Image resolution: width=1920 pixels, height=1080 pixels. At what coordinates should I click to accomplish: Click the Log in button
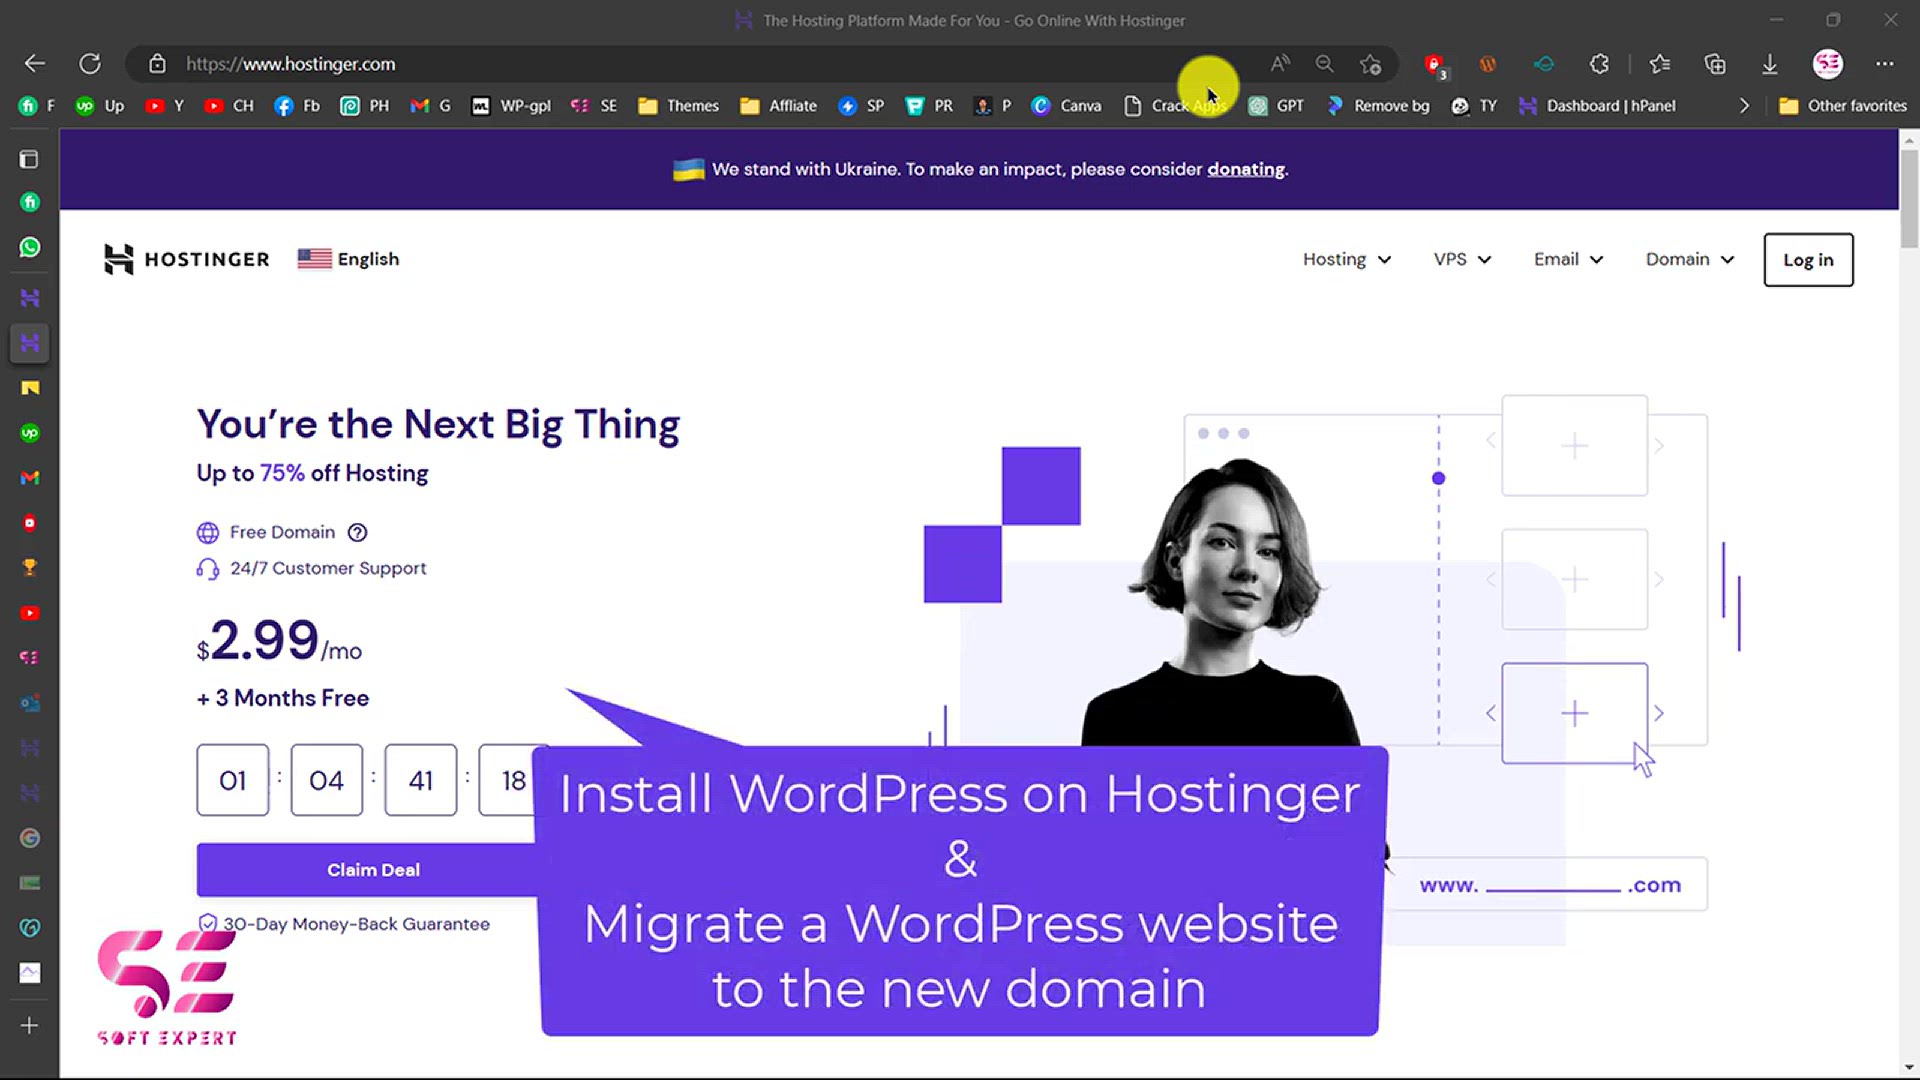(x=1808, y=260)
